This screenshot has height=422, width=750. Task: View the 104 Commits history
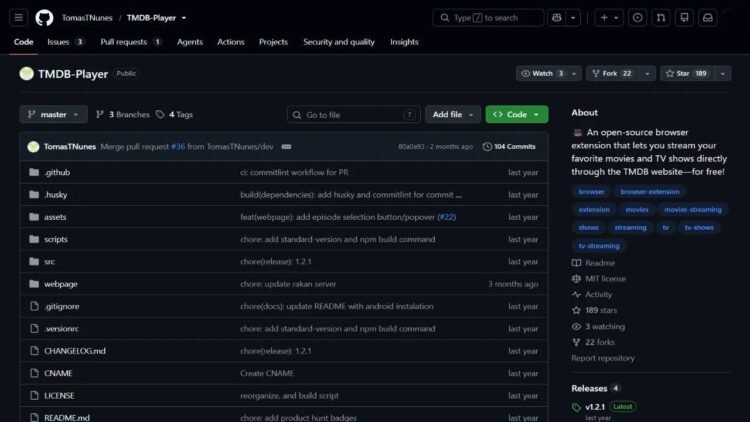point(509,146)
